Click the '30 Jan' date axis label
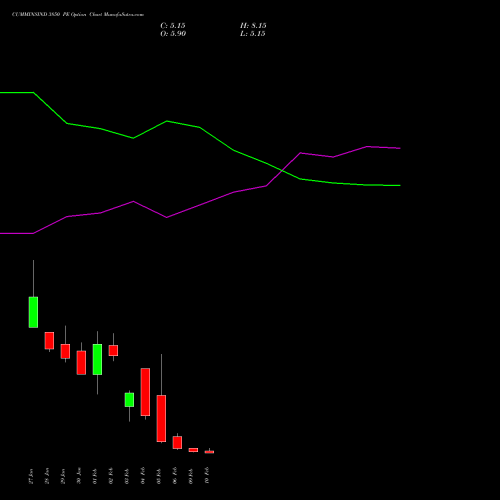500x500 pixels. click(x=79, y=476)
